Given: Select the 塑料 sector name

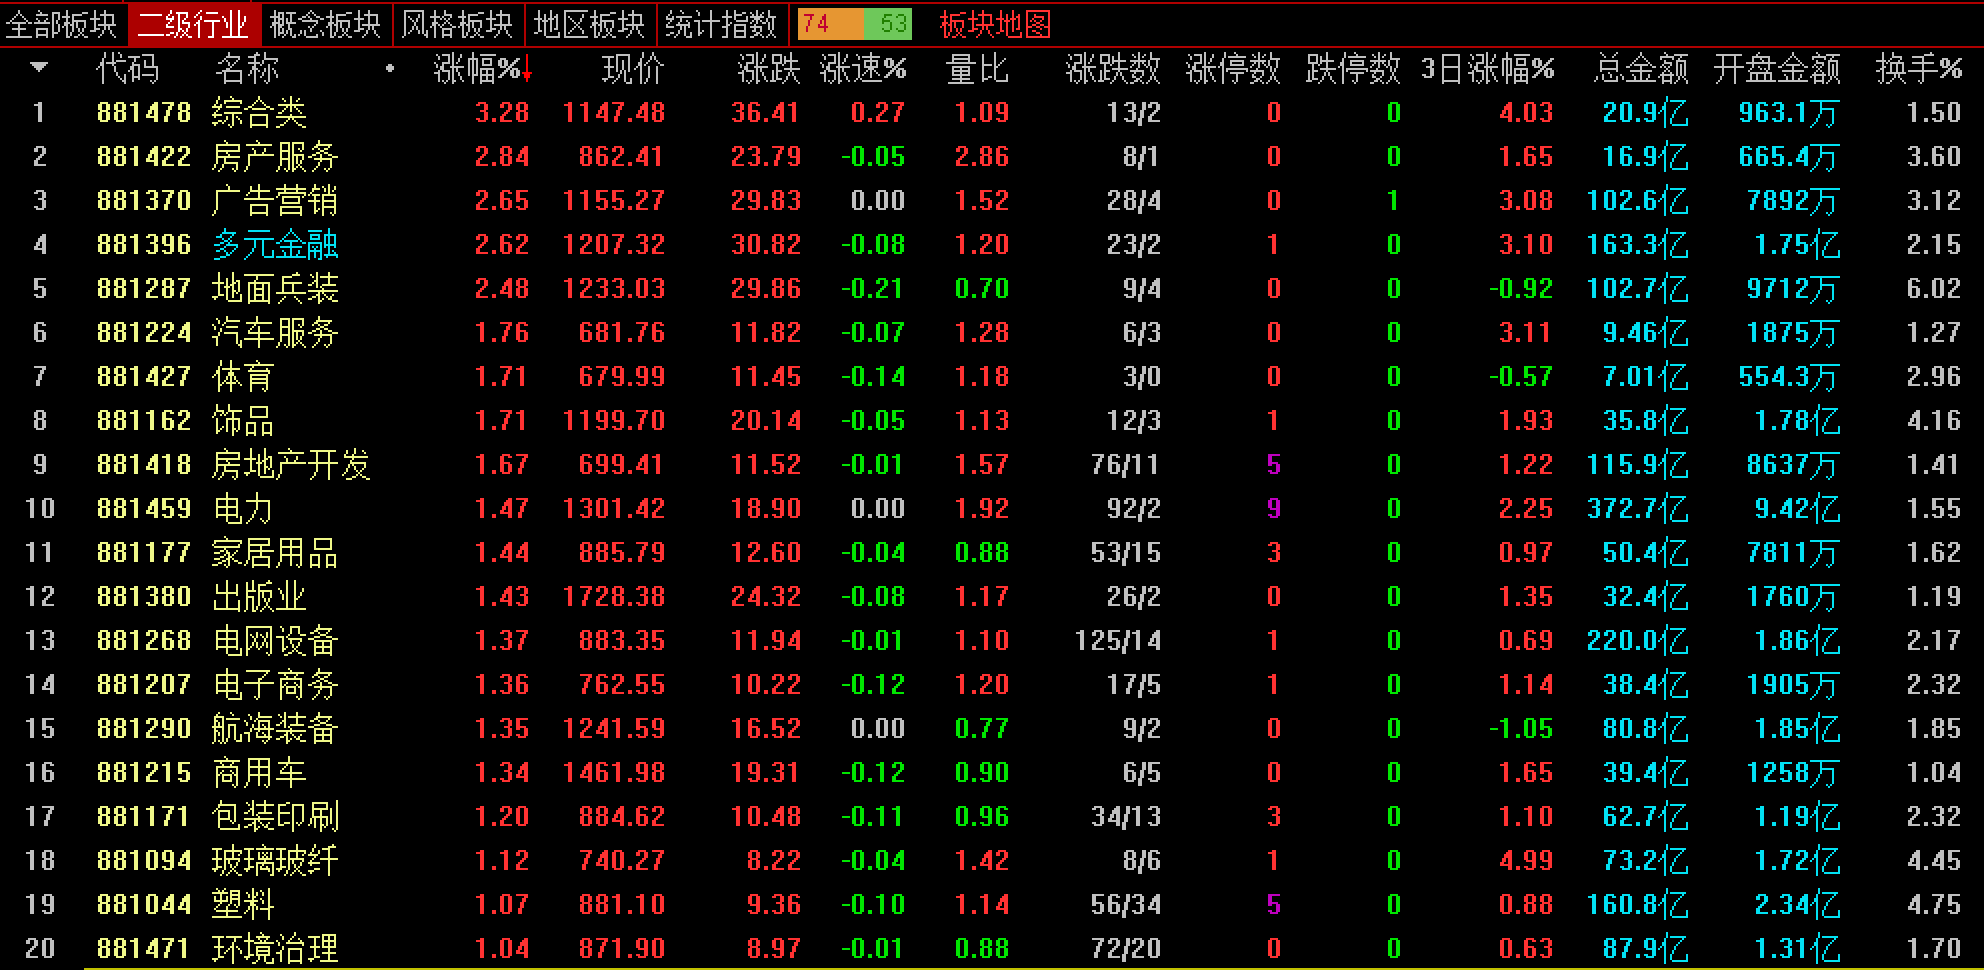Looking at the screenshot, I should 243,905.
